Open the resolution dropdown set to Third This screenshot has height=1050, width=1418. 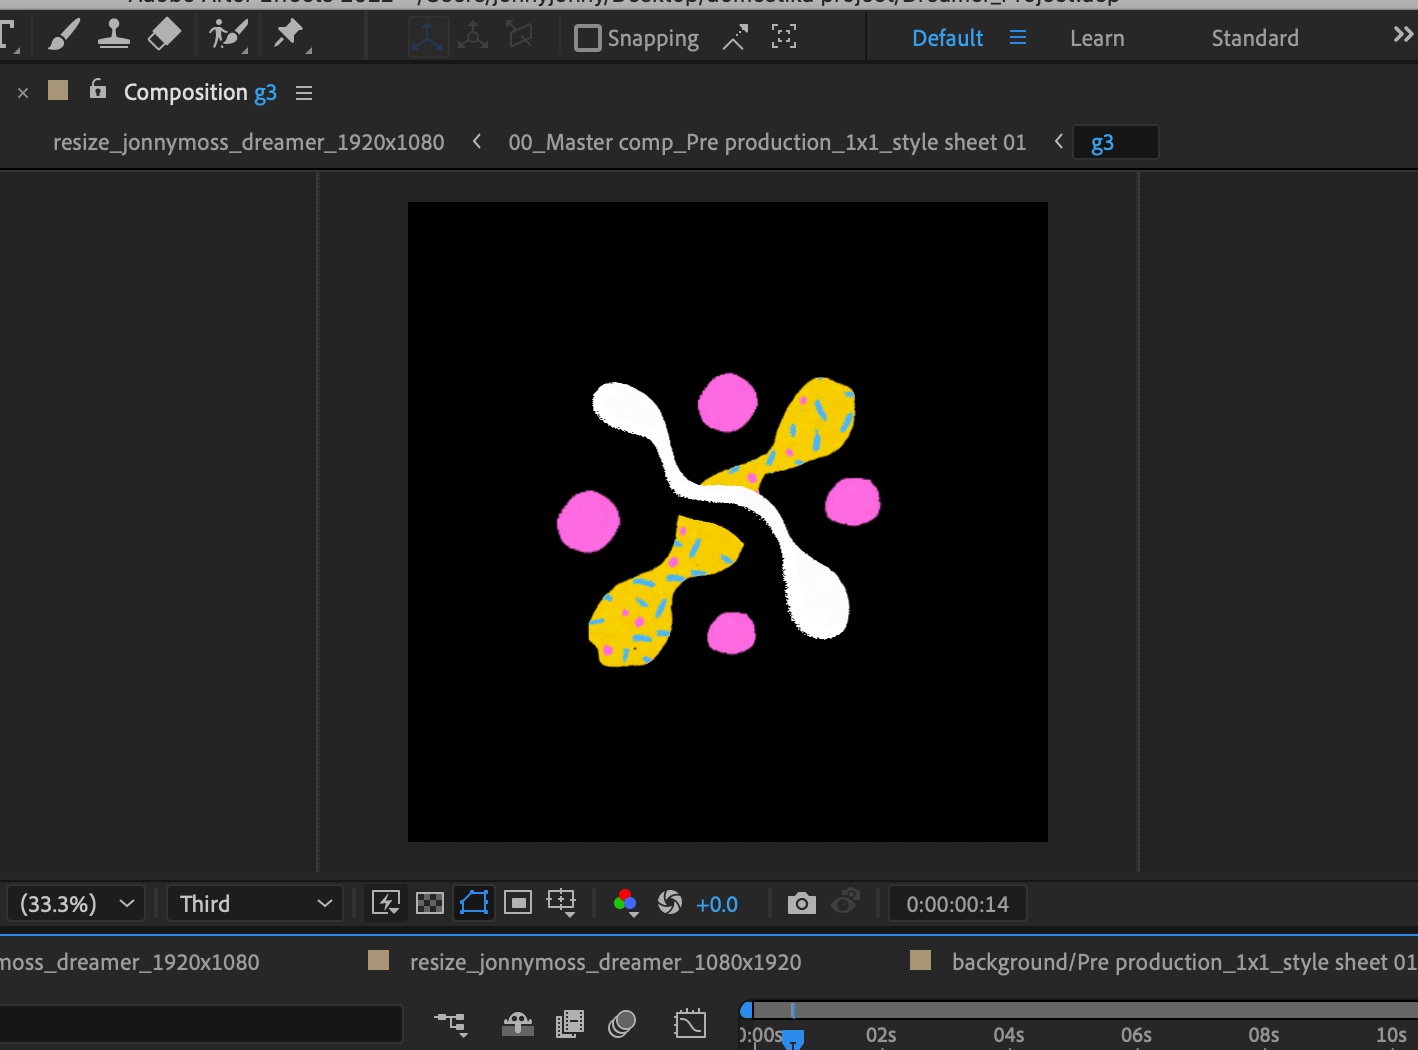pyautogui.click(x=255, y=904)
